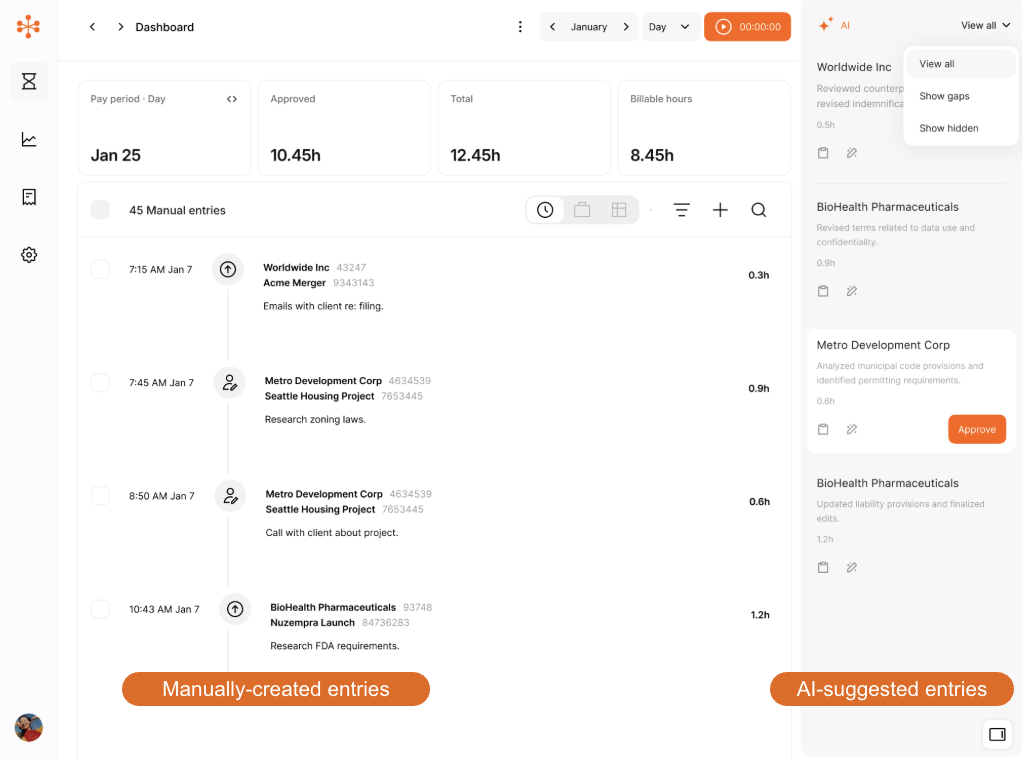Select the 10:43 AM BioHealth entry checkbox
The width and height of the screenshot is (1026, 760).
(x=100, y=609)
